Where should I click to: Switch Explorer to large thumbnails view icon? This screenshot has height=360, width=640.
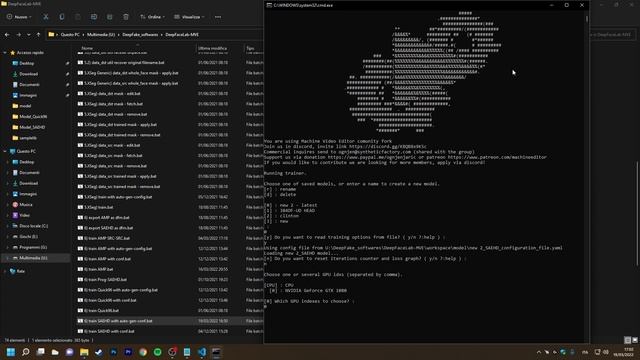coord(635,340)
